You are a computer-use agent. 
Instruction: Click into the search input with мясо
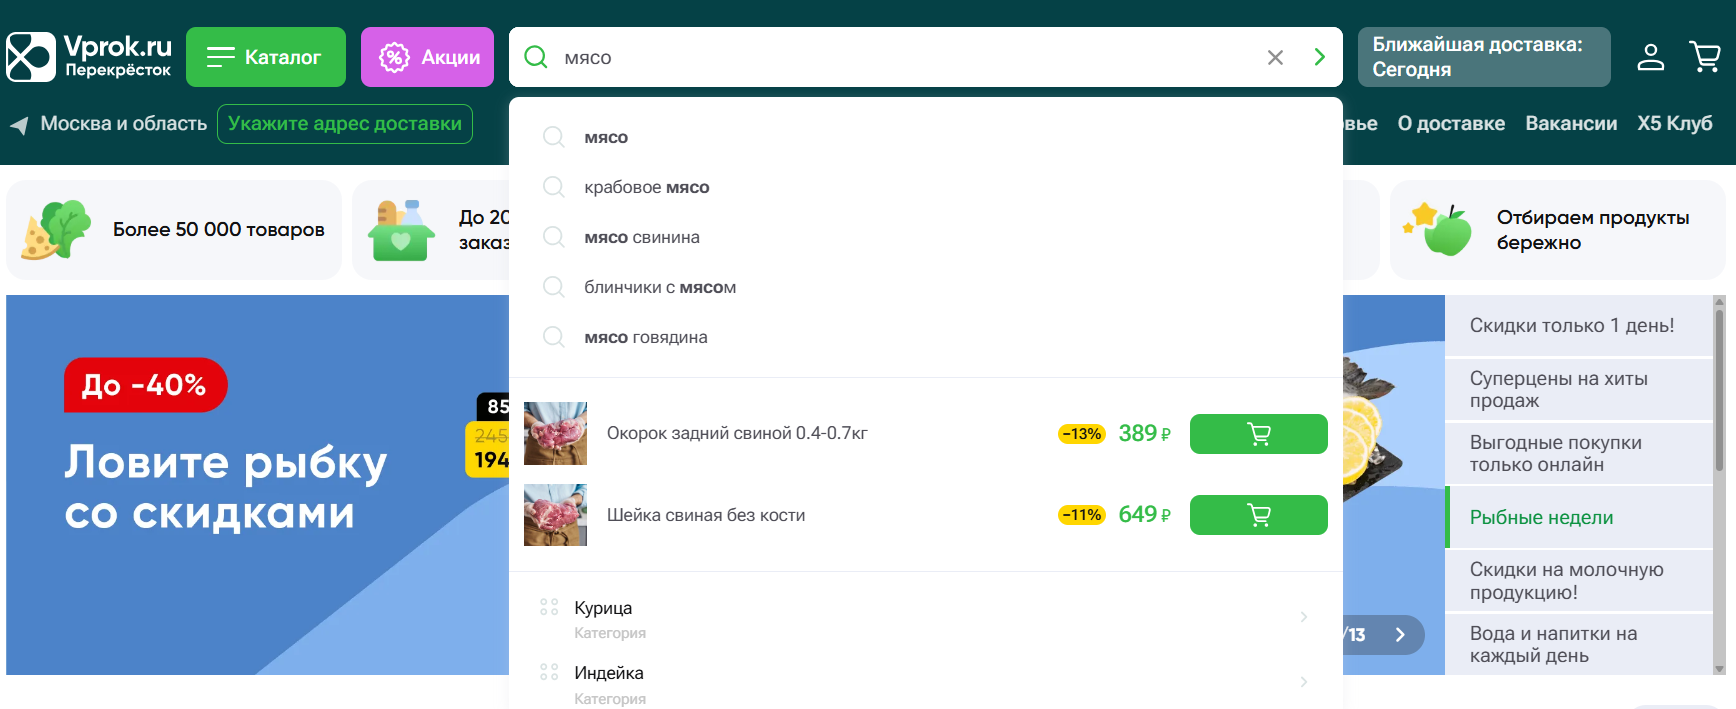pos(900,58)
